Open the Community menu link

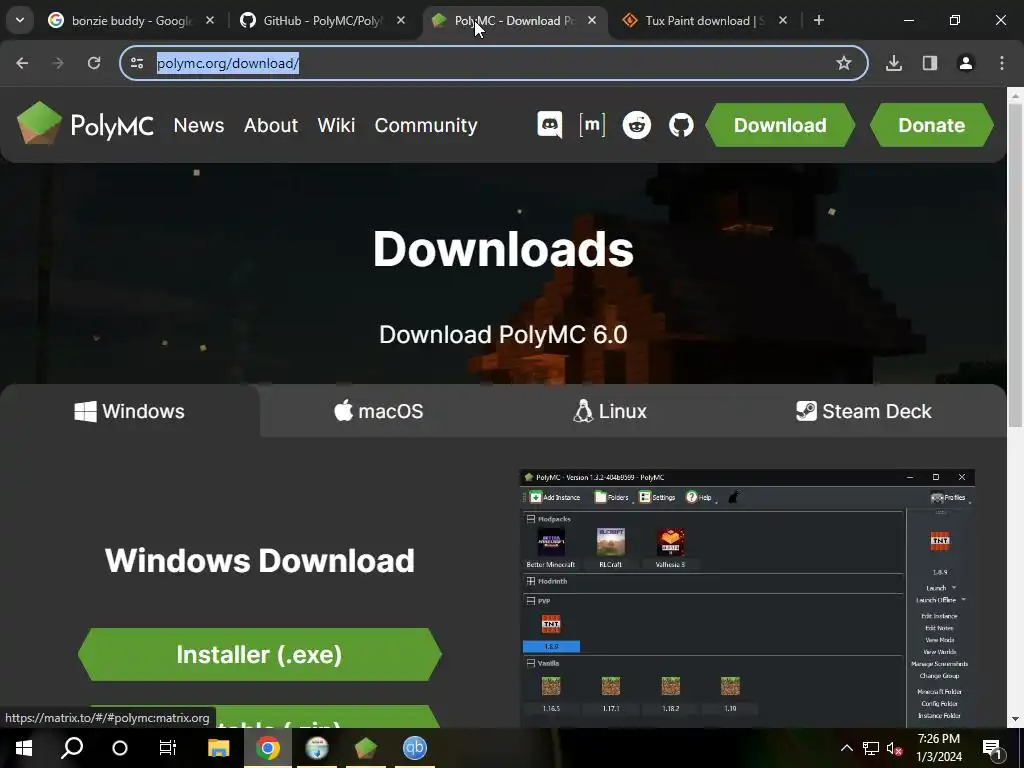pyautogui.click(x=426, y=125)
